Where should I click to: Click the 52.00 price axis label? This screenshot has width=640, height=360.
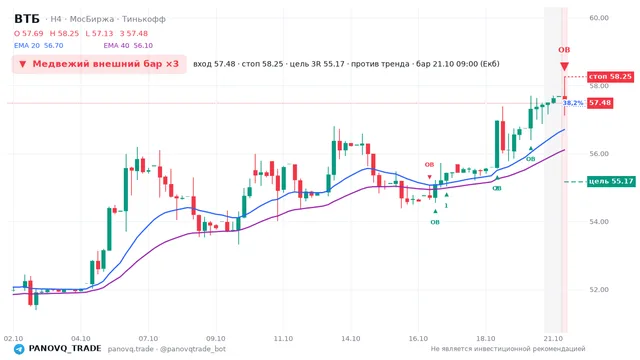pyautogui.click(x=599, y=290)
